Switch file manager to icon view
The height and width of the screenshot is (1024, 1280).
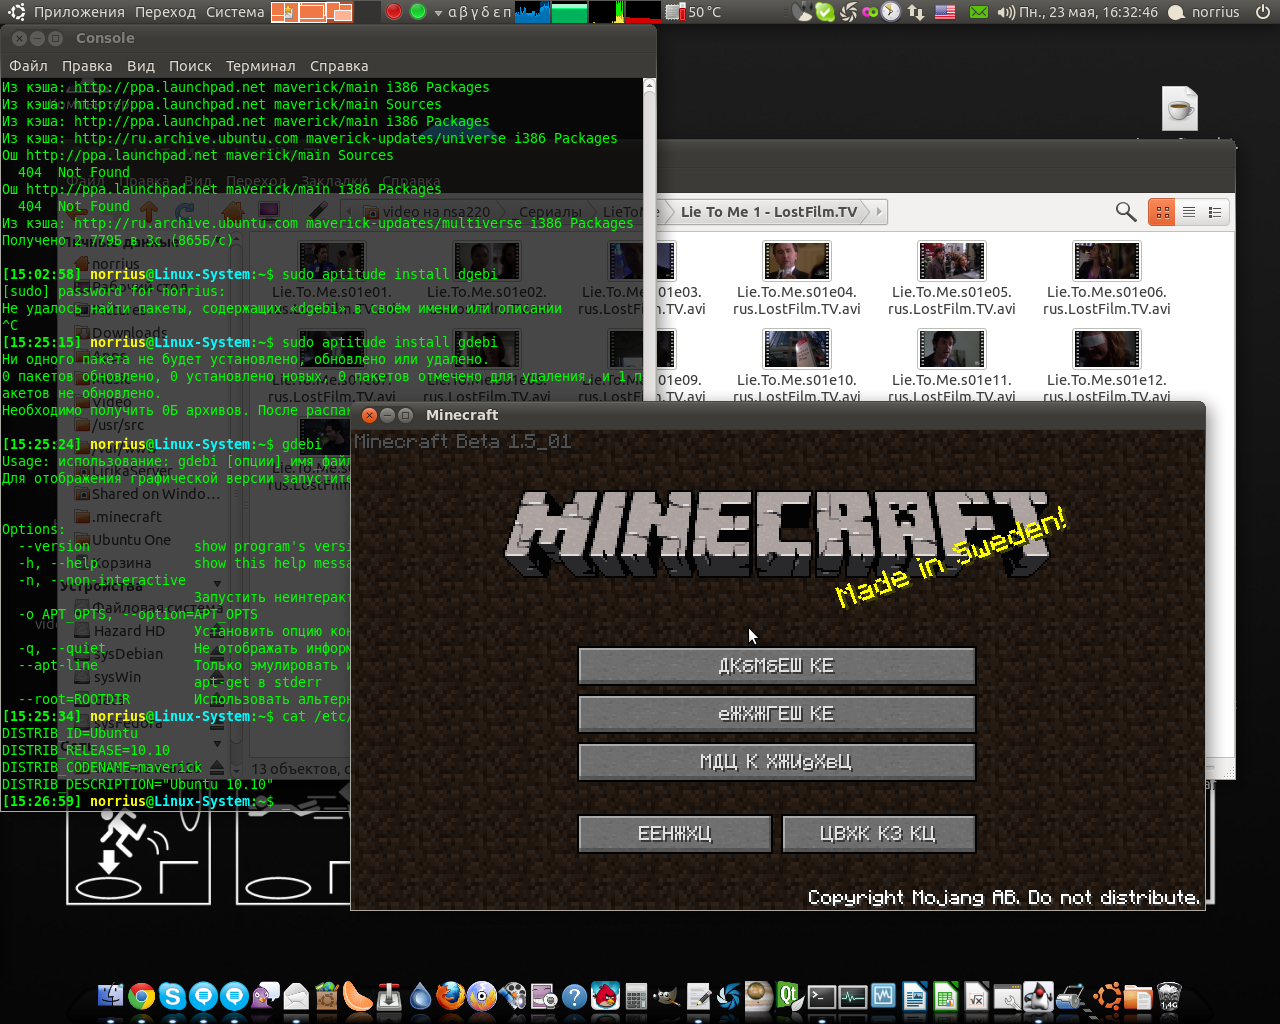[1162, 212]
